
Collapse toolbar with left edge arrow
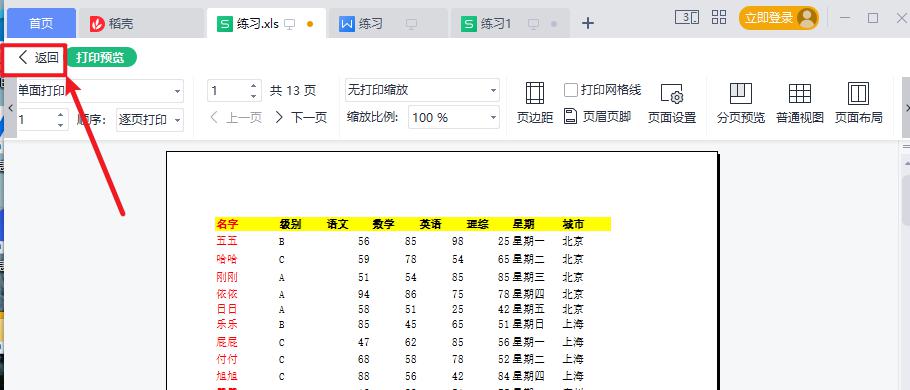(10, 108)
